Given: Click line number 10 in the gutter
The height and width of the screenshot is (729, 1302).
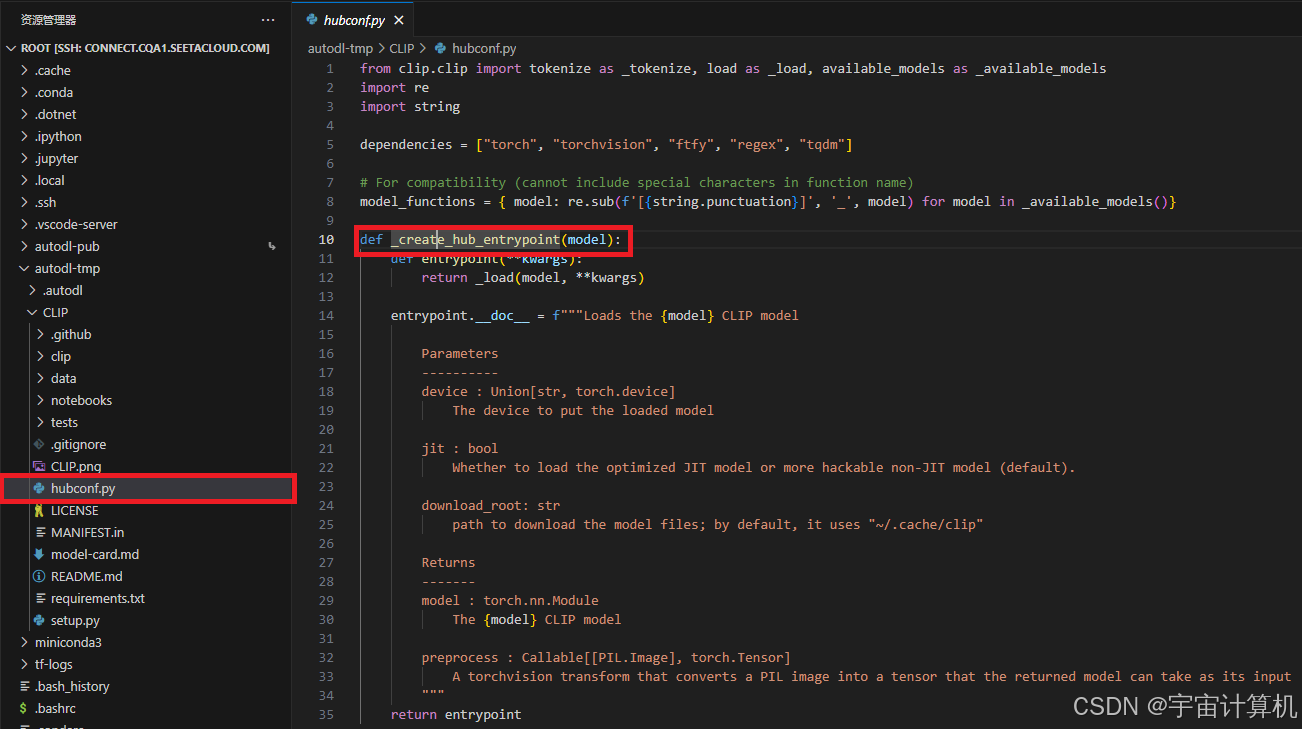Looking at the screenshot, I should (x=327, y=240).
